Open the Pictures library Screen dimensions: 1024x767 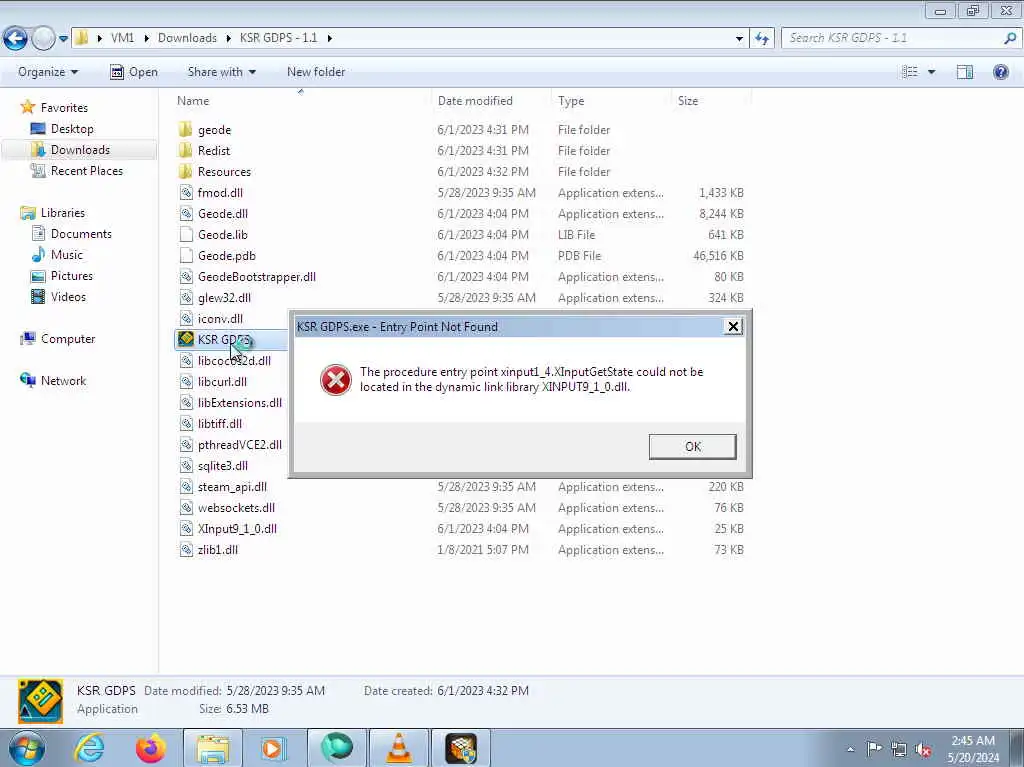click(x=72, y=276)
